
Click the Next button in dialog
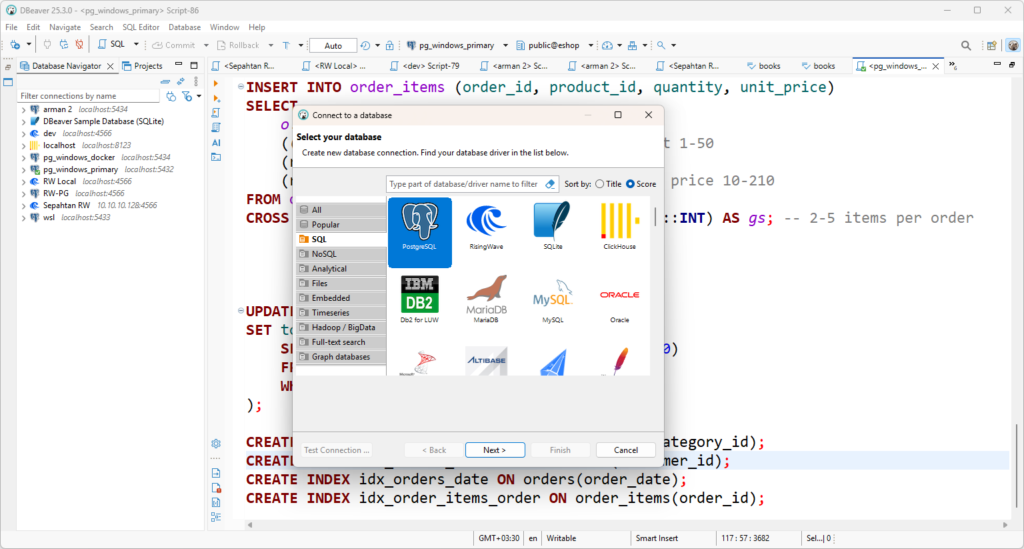(494, 450)
